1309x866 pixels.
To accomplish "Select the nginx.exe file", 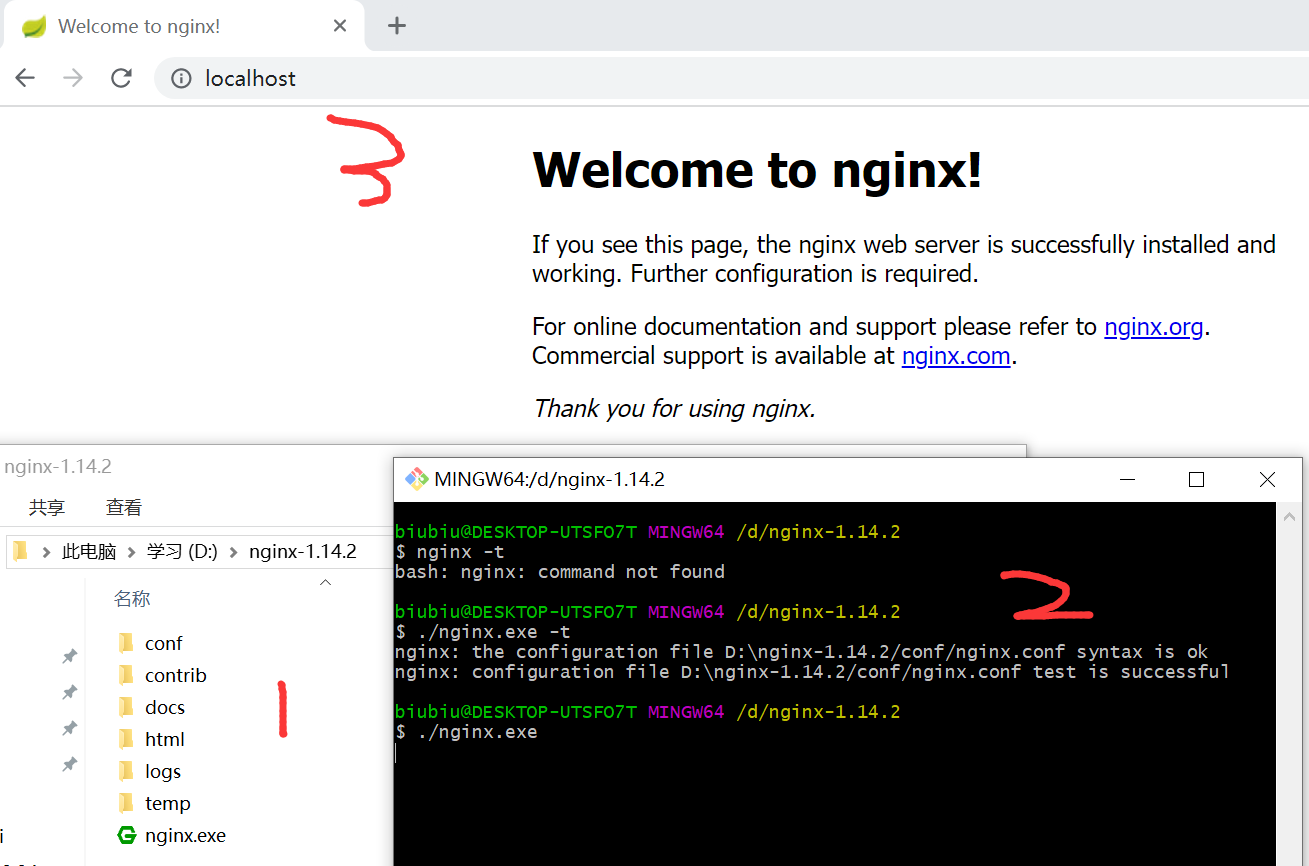I will (185, 835).
